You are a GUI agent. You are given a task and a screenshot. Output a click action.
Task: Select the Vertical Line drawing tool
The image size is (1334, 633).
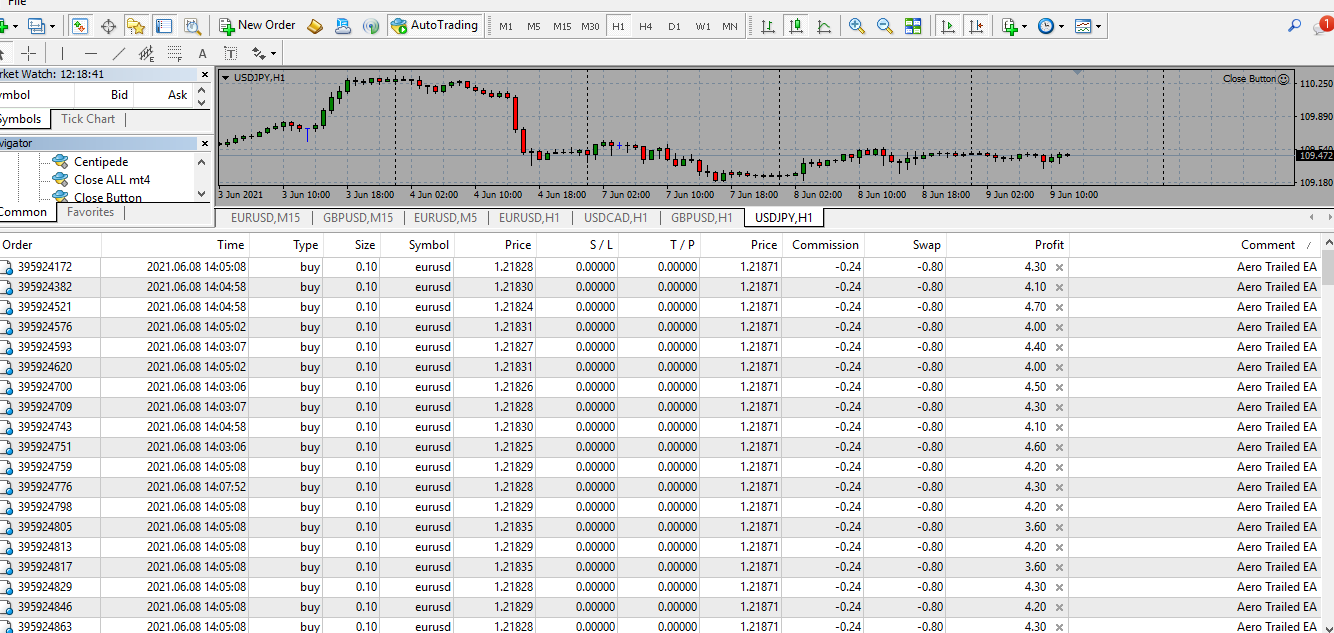(62, 53)
